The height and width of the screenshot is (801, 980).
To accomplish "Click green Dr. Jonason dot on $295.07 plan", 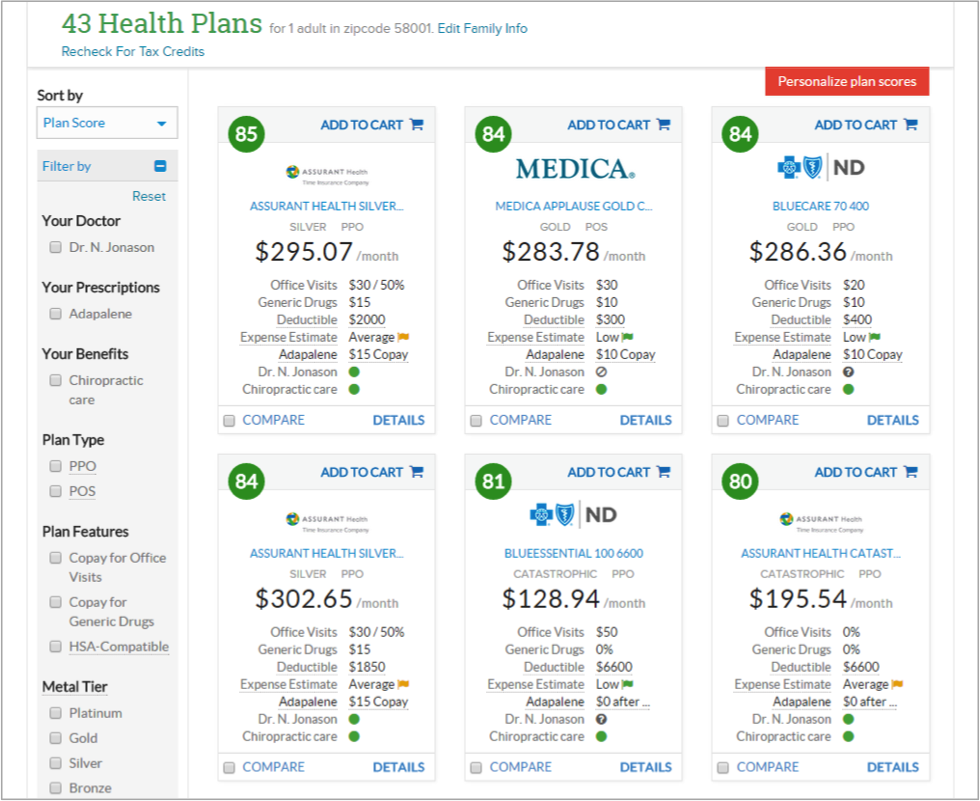I will (x=354, y=372).
